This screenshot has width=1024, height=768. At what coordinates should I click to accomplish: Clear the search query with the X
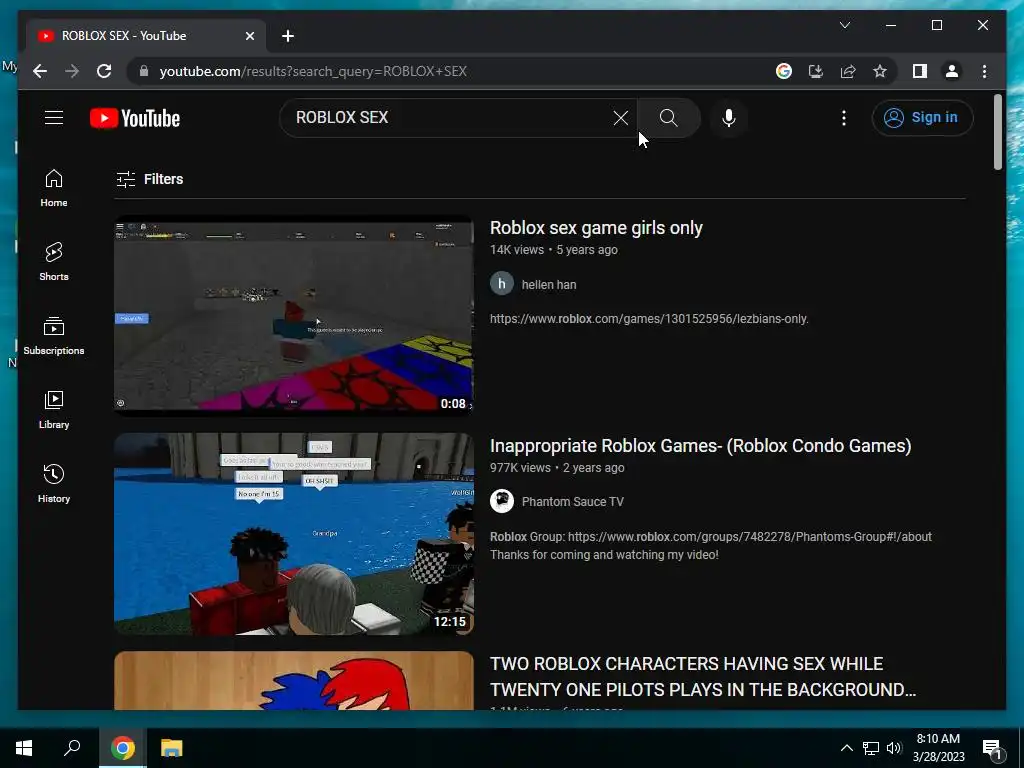click(620, 118)
